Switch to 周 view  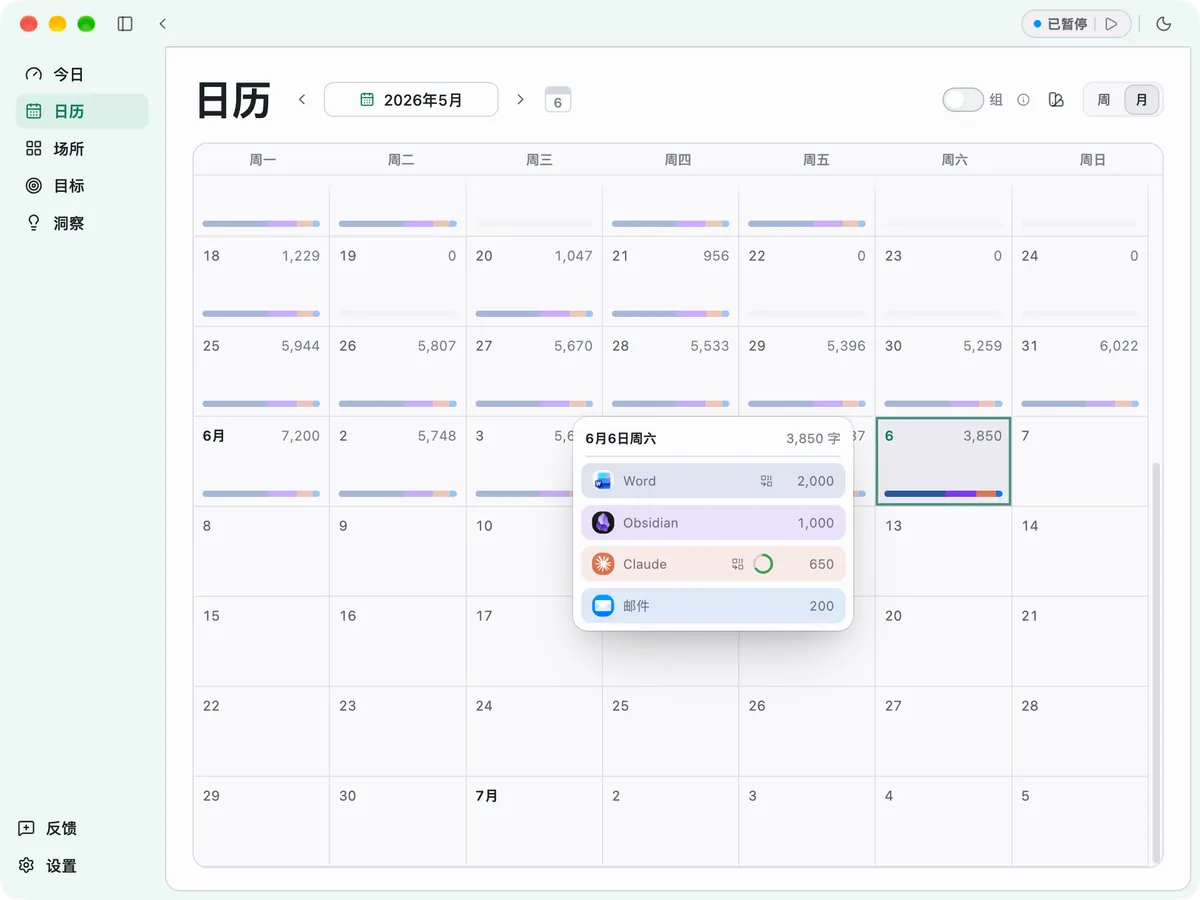[x=1104, y=99]
